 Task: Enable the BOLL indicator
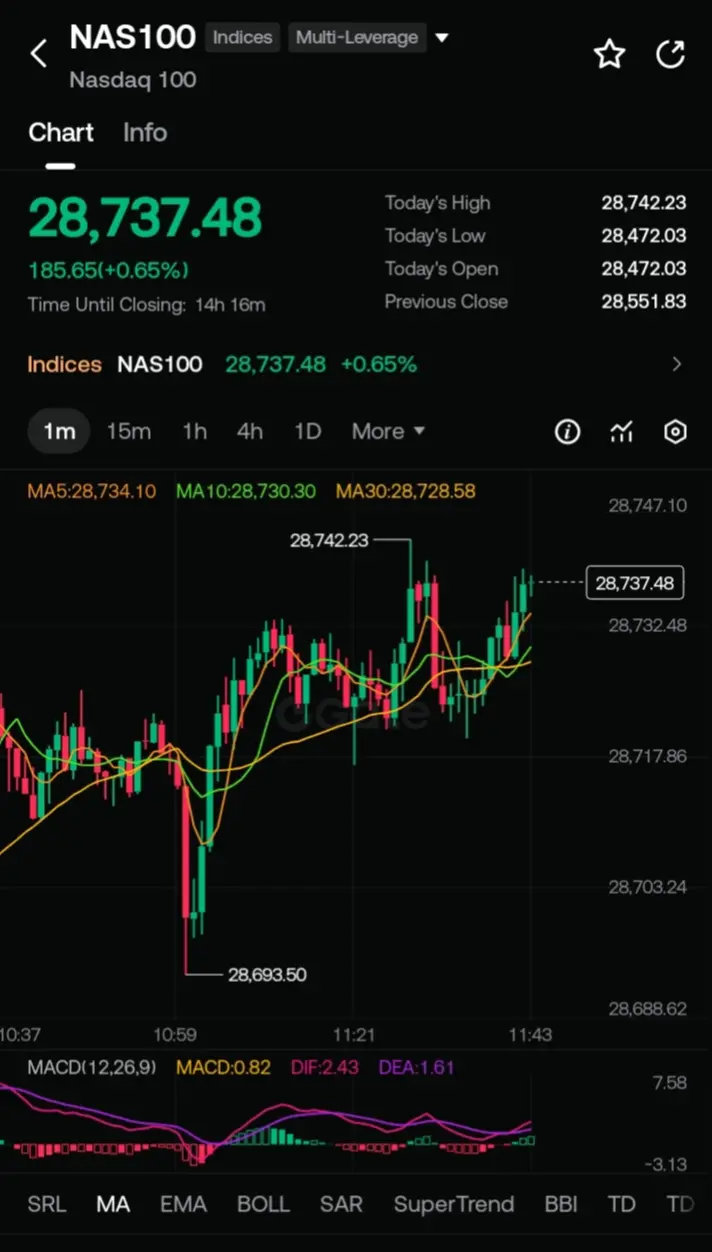(x=263, y=1204)
